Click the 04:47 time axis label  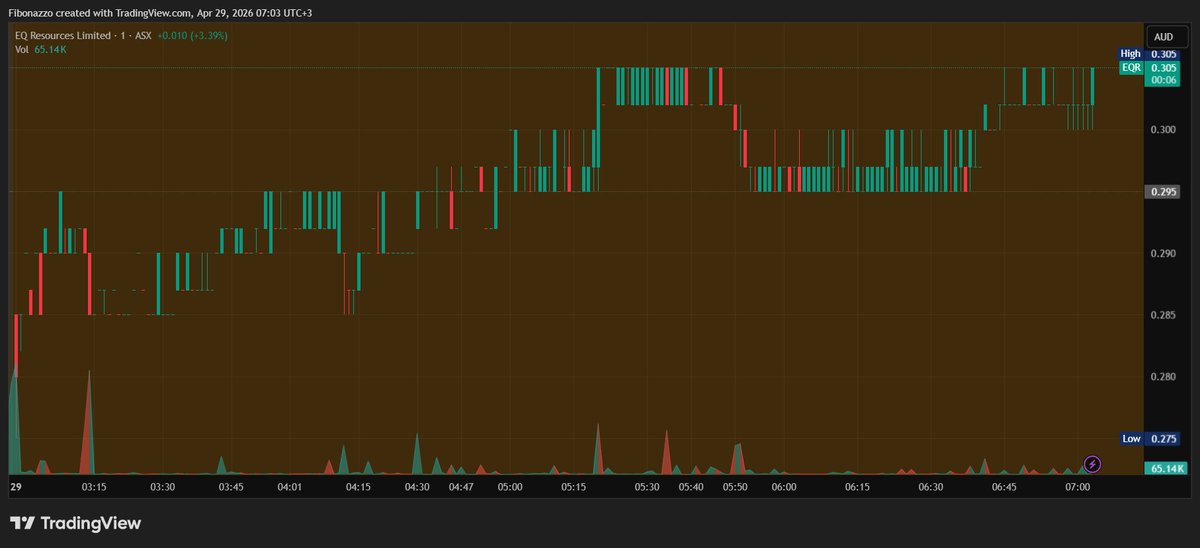461,487
